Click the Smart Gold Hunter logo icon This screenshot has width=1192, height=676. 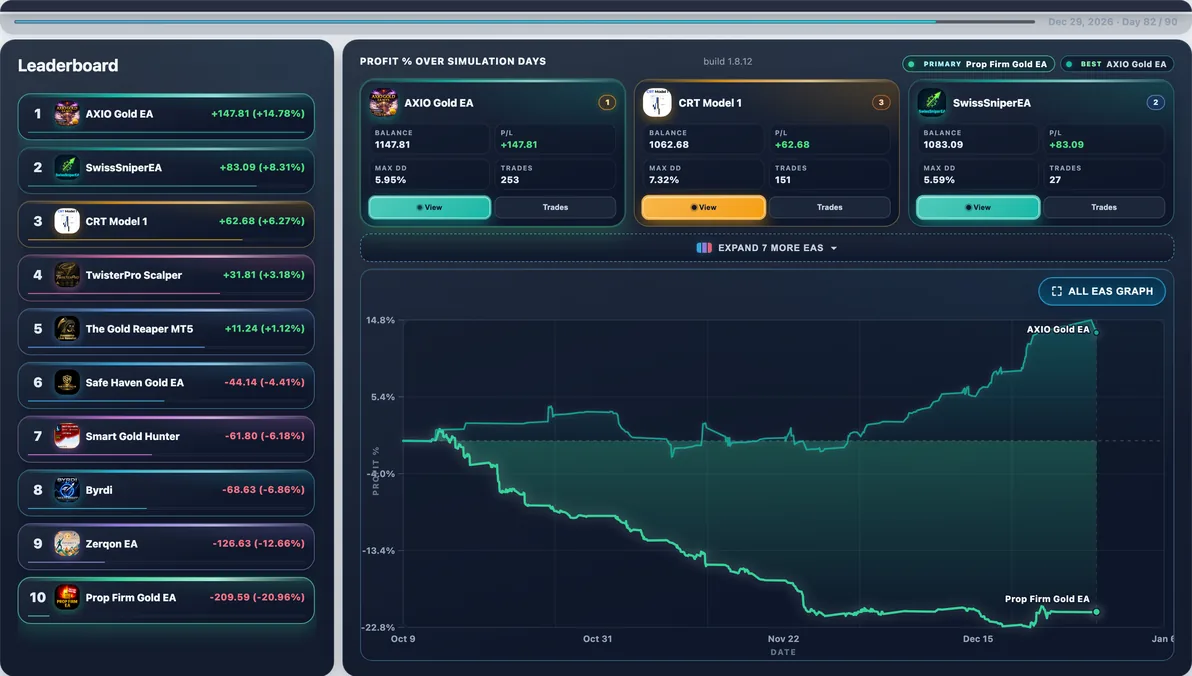click(67, 436)
